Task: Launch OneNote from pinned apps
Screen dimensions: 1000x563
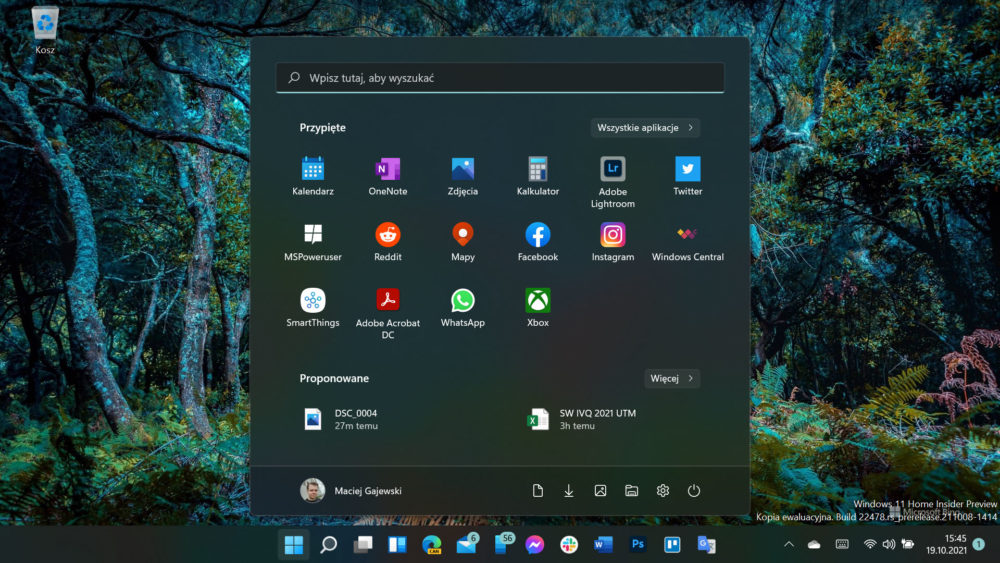Action: 388,176
